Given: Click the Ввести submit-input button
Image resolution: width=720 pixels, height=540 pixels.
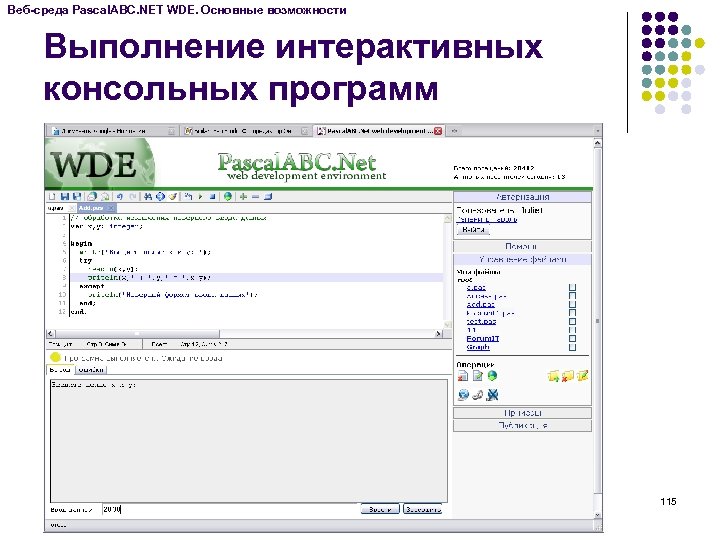Looking at the screenshot, I should pyautogui.click(x=380, y=509).
